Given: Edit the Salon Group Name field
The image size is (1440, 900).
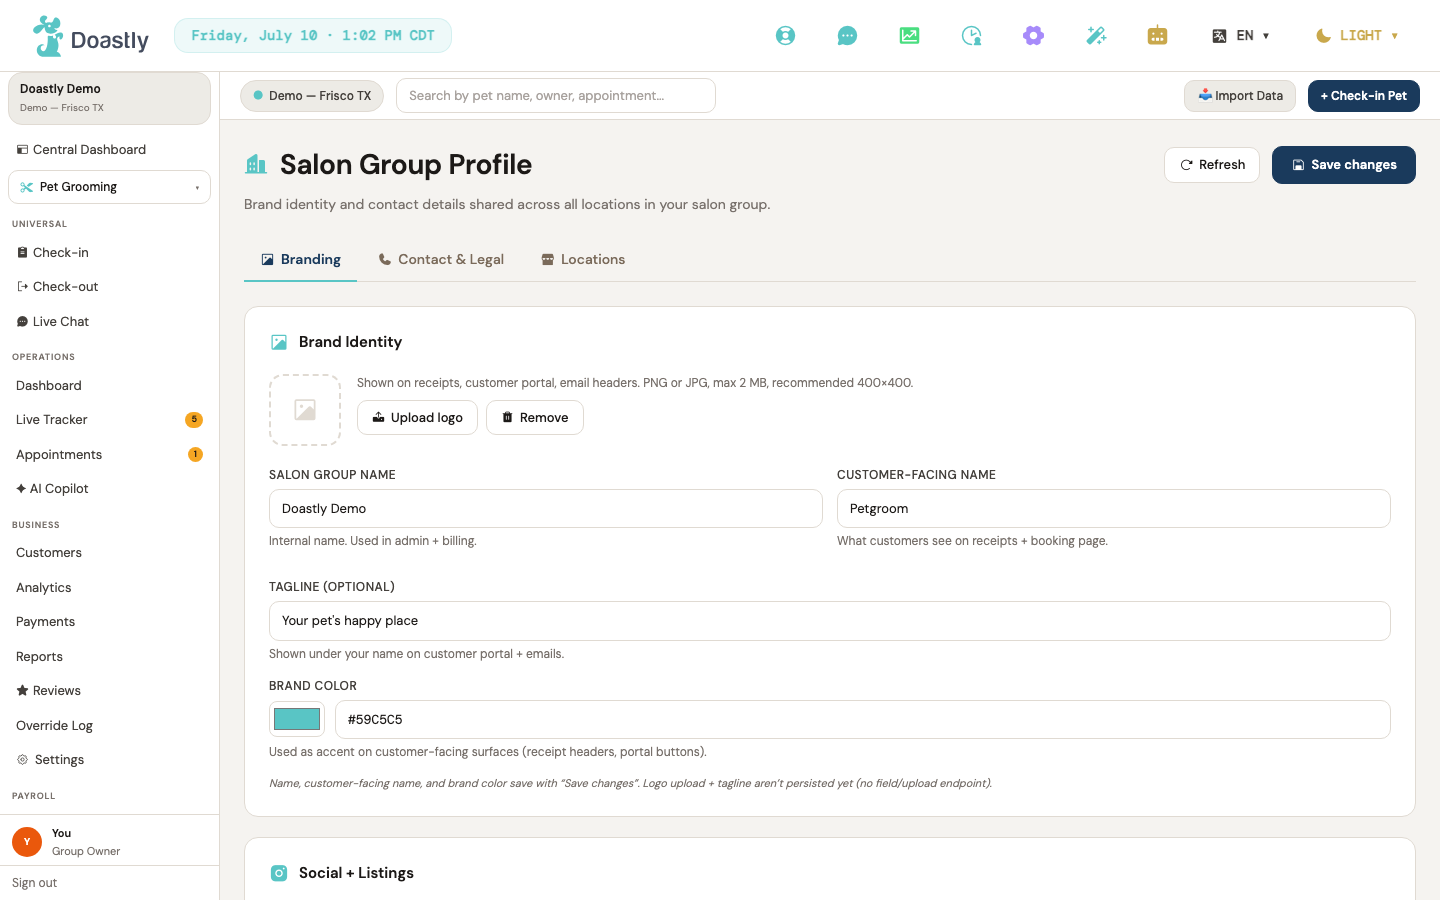Looking at the screenshot, I should pyautogui.click(x=546, y=509).
